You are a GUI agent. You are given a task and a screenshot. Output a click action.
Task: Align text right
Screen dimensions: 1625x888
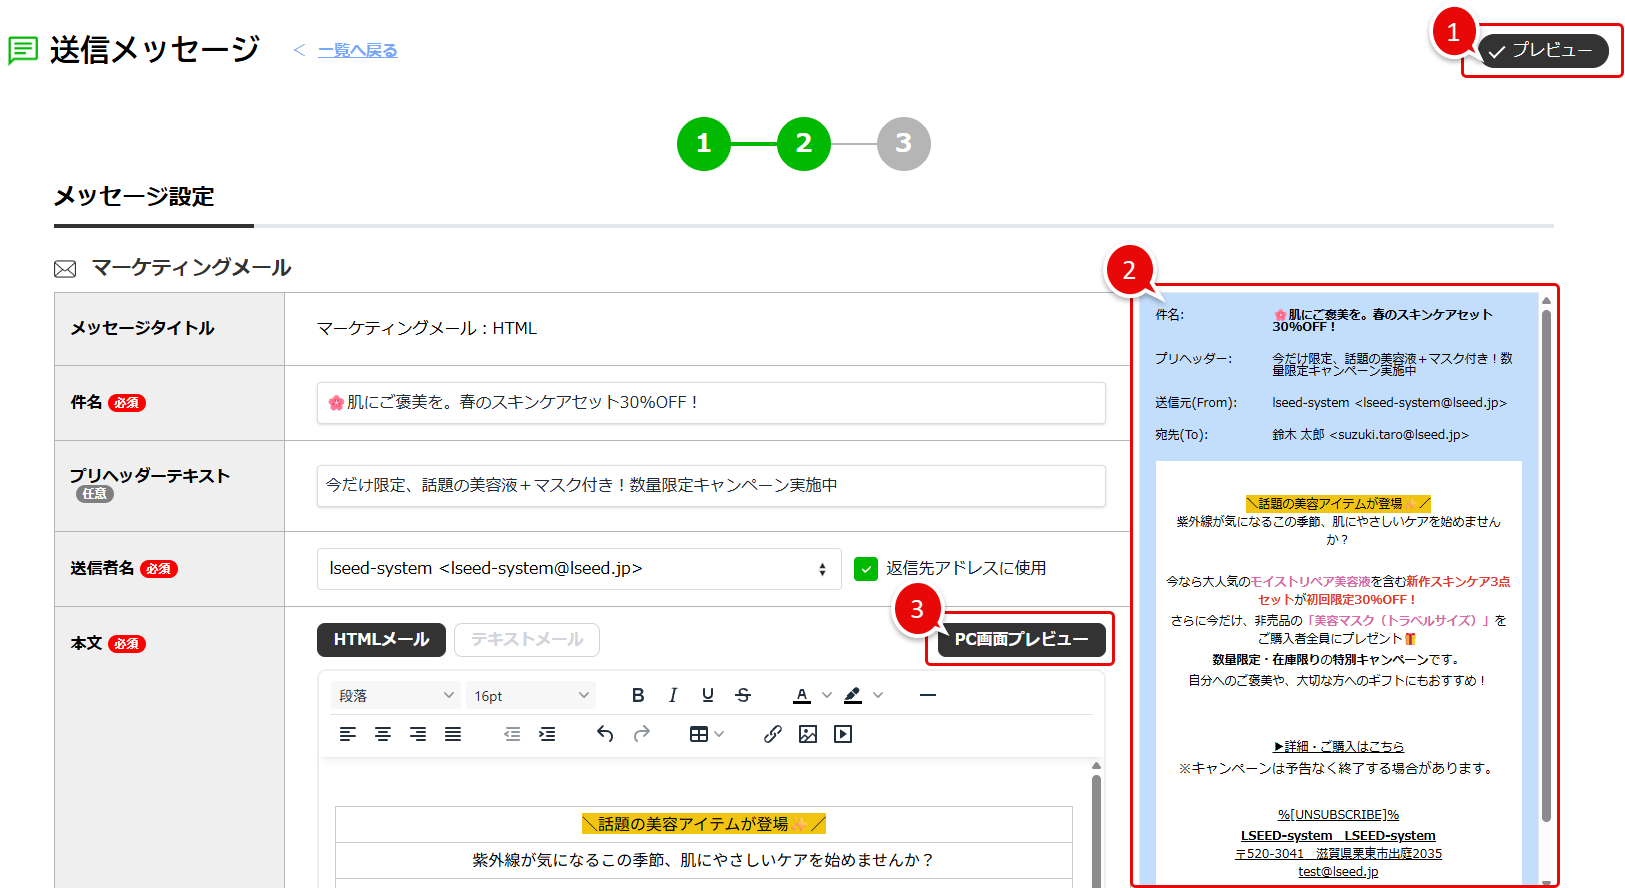click(x=418, y=734)
